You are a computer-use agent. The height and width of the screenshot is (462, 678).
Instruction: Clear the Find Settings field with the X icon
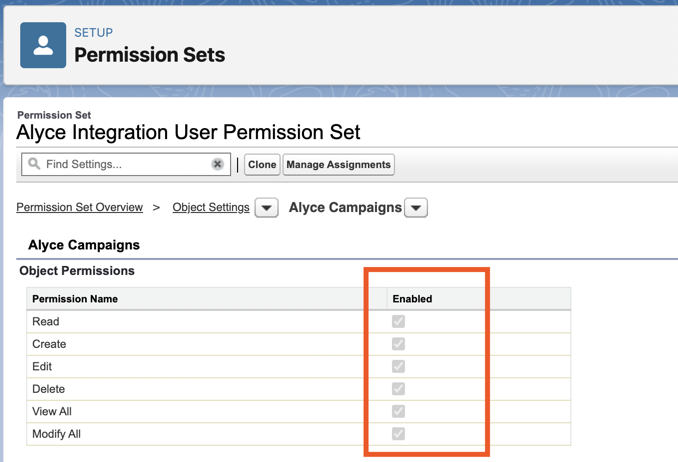pos(217,164)
